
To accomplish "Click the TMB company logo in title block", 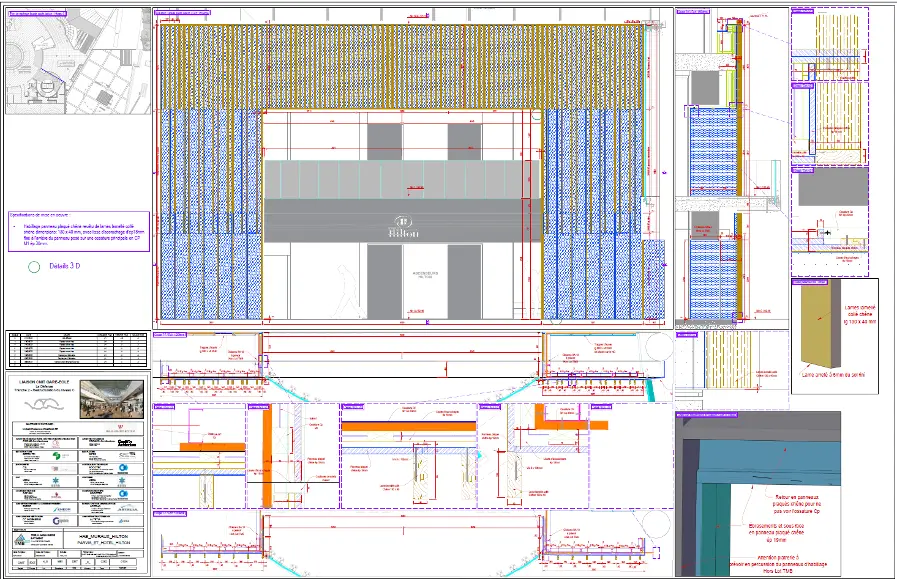I will point(22,540).
